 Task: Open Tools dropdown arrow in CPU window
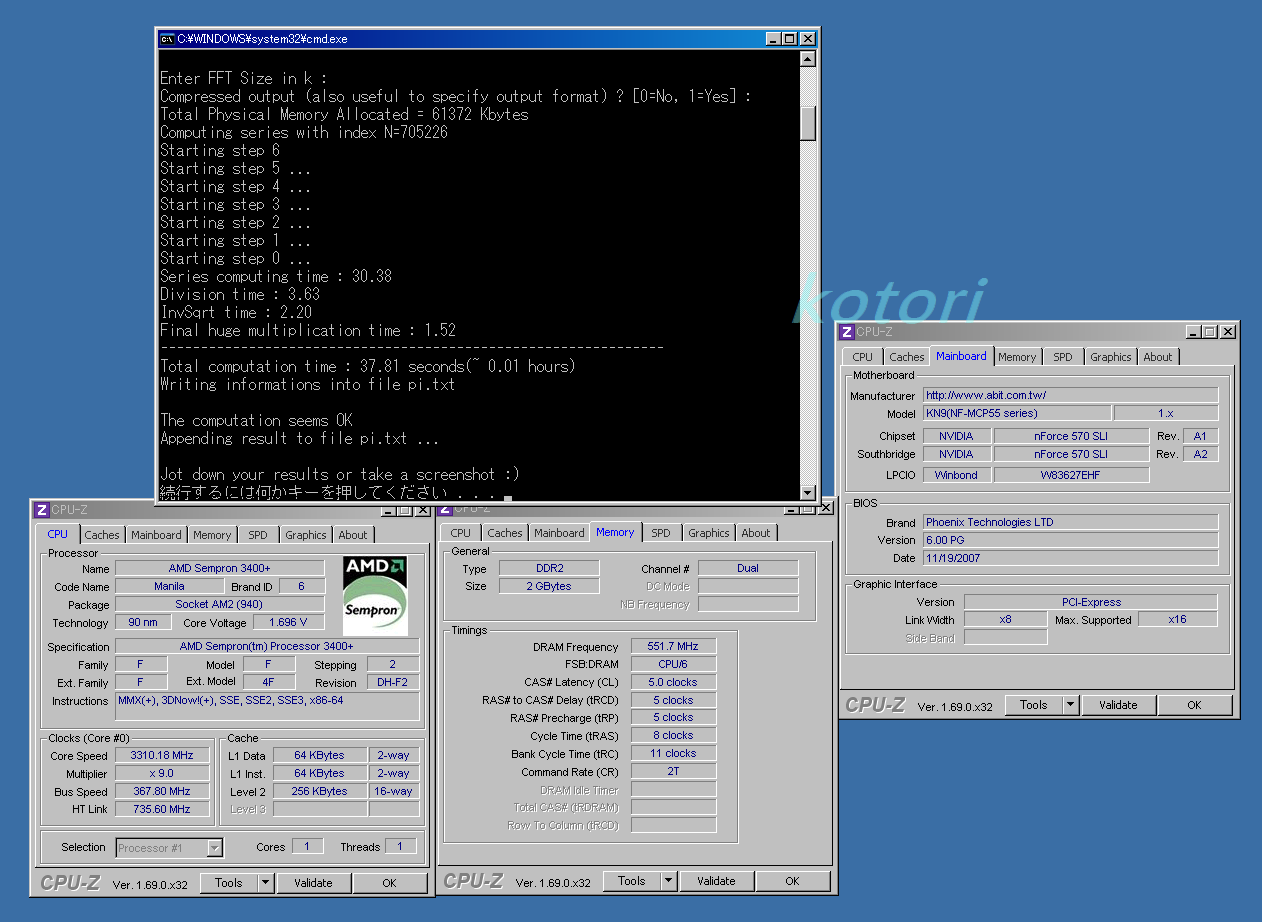(x=265, y=883)
